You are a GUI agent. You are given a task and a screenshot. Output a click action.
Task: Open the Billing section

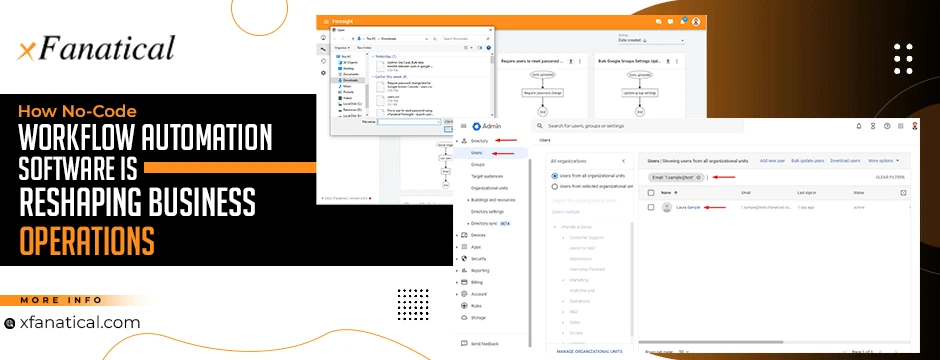tap(476, 282)
